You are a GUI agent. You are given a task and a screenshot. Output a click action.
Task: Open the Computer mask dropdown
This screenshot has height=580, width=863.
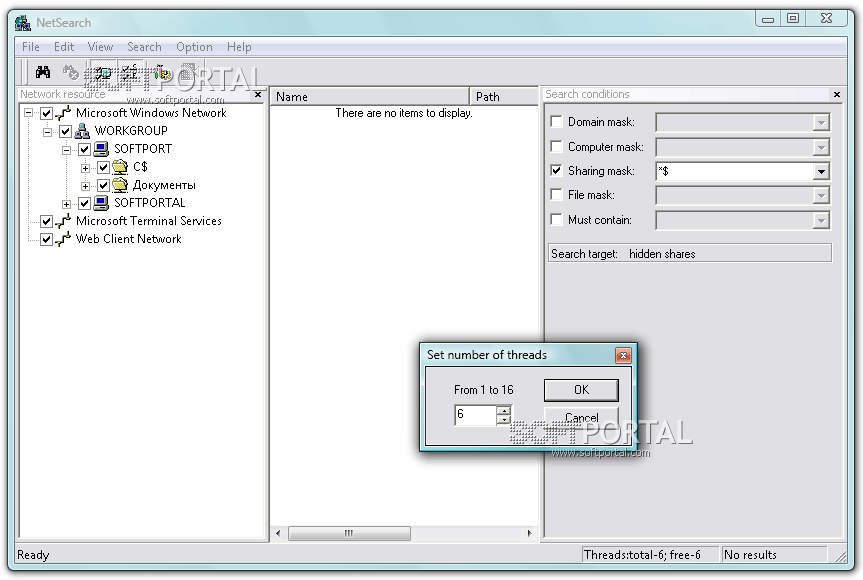pos(821,147)
